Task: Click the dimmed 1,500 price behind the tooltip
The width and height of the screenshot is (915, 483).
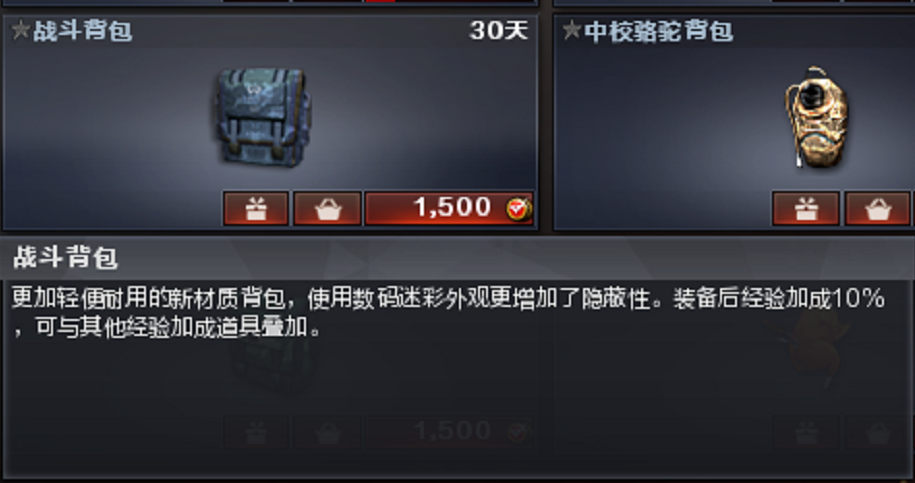Action: 449,432
